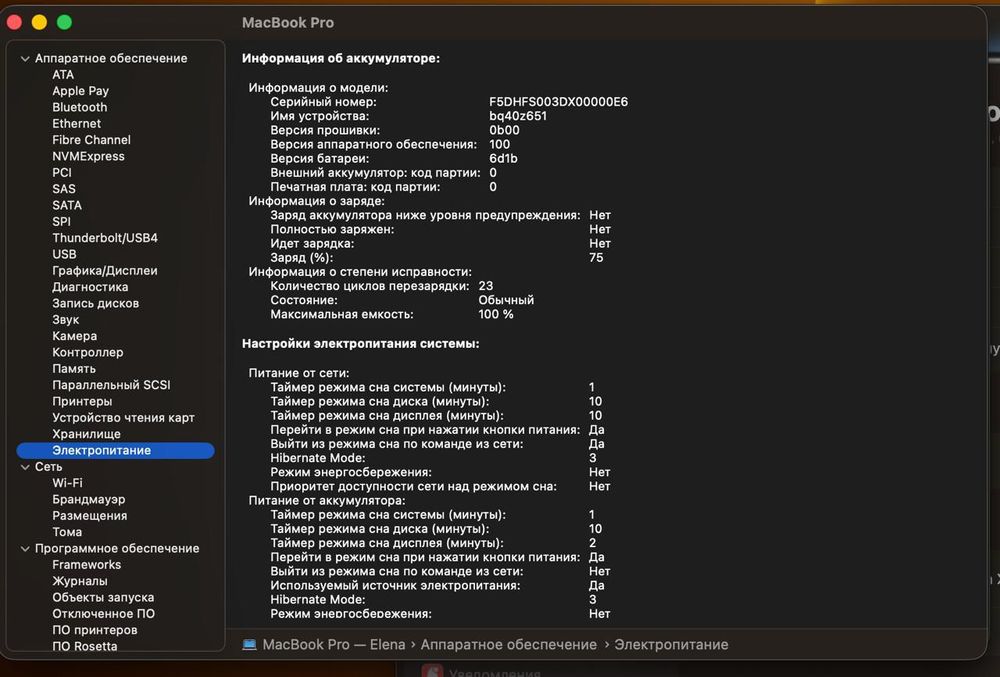Select NVMExpress in the sidebar

tap(88, 156)
